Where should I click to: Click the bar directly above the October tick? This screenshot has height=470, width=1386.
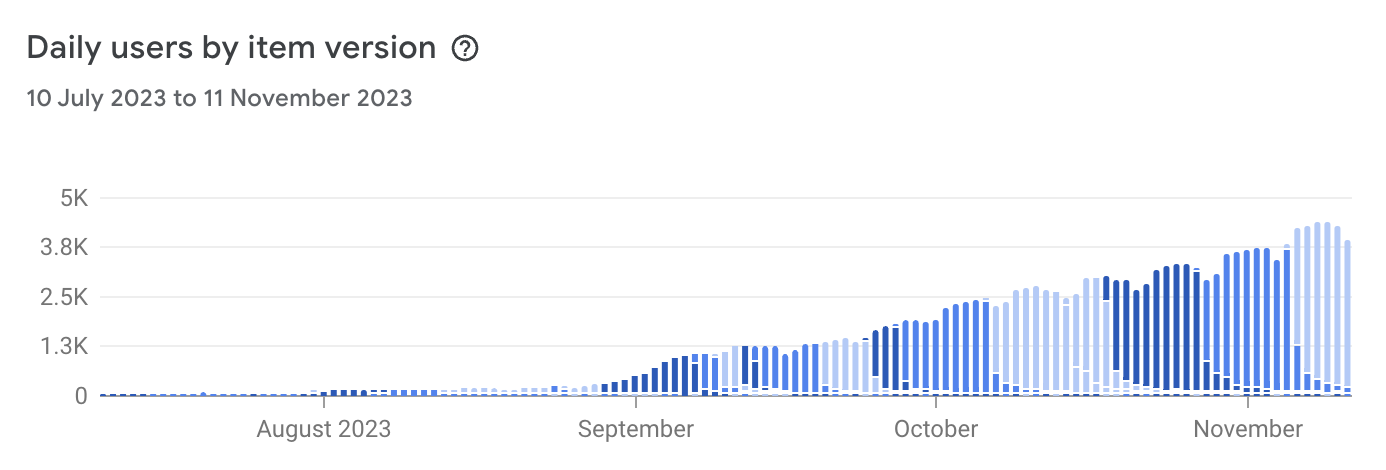(x=936, y=358)
